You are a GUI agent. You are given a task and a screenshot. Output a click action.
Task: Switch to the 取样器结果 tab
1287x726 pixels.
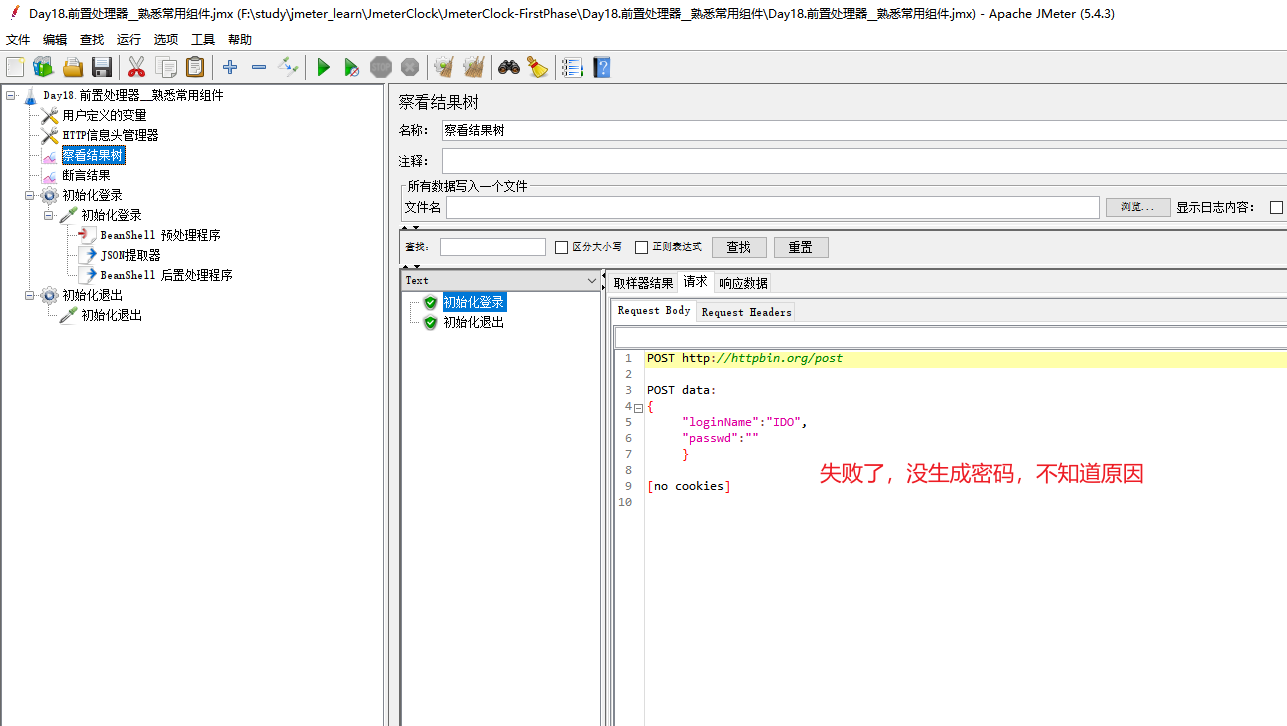pyautogui.click(x=643, y=283)
